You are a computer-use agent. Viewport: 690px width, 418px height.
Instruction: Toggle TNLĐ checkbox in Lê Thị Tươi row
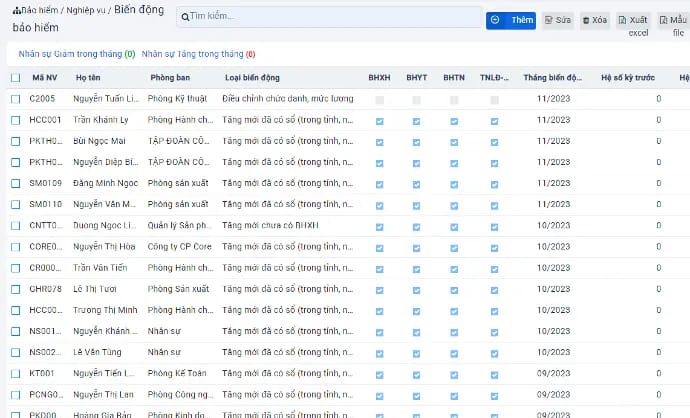(x=494, y=290)
